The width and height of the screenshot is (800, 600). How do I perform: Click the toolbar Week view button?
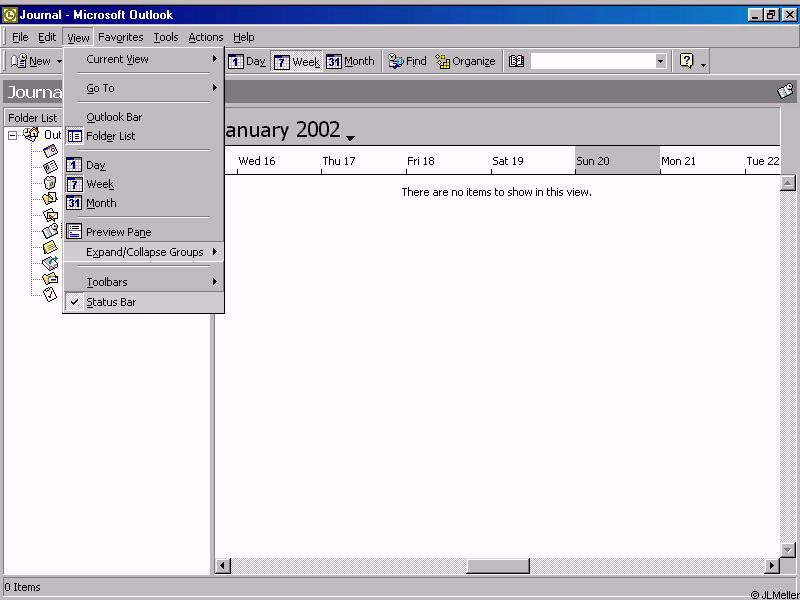[296, 61]
